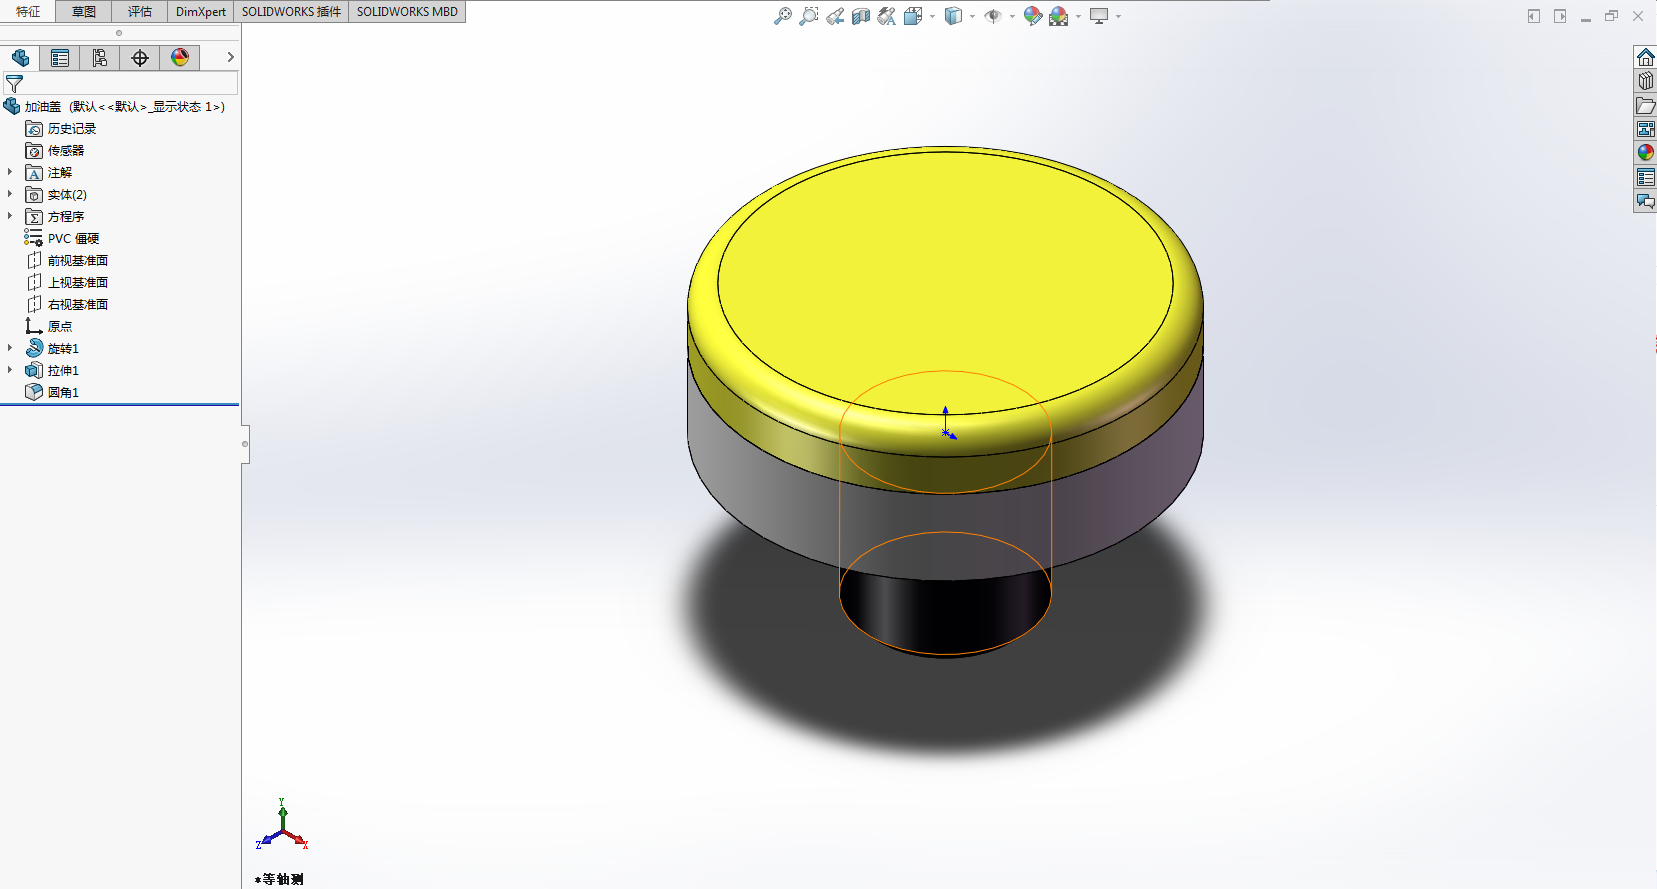Select 右视基准面 plane
The height and width of the screenshot is (889, 1657).
click(67, 305)
